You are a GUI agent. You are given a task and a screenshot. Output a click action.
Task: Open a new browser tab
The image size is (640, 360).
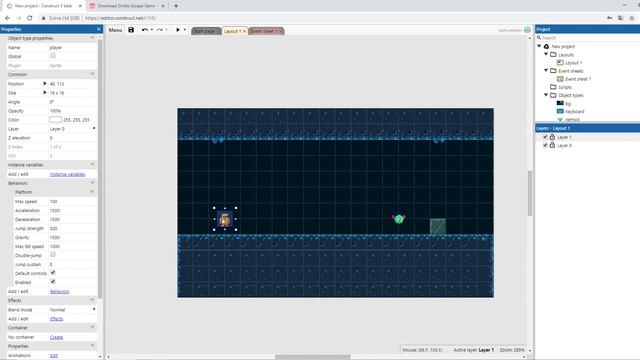(x=176, y=6)
